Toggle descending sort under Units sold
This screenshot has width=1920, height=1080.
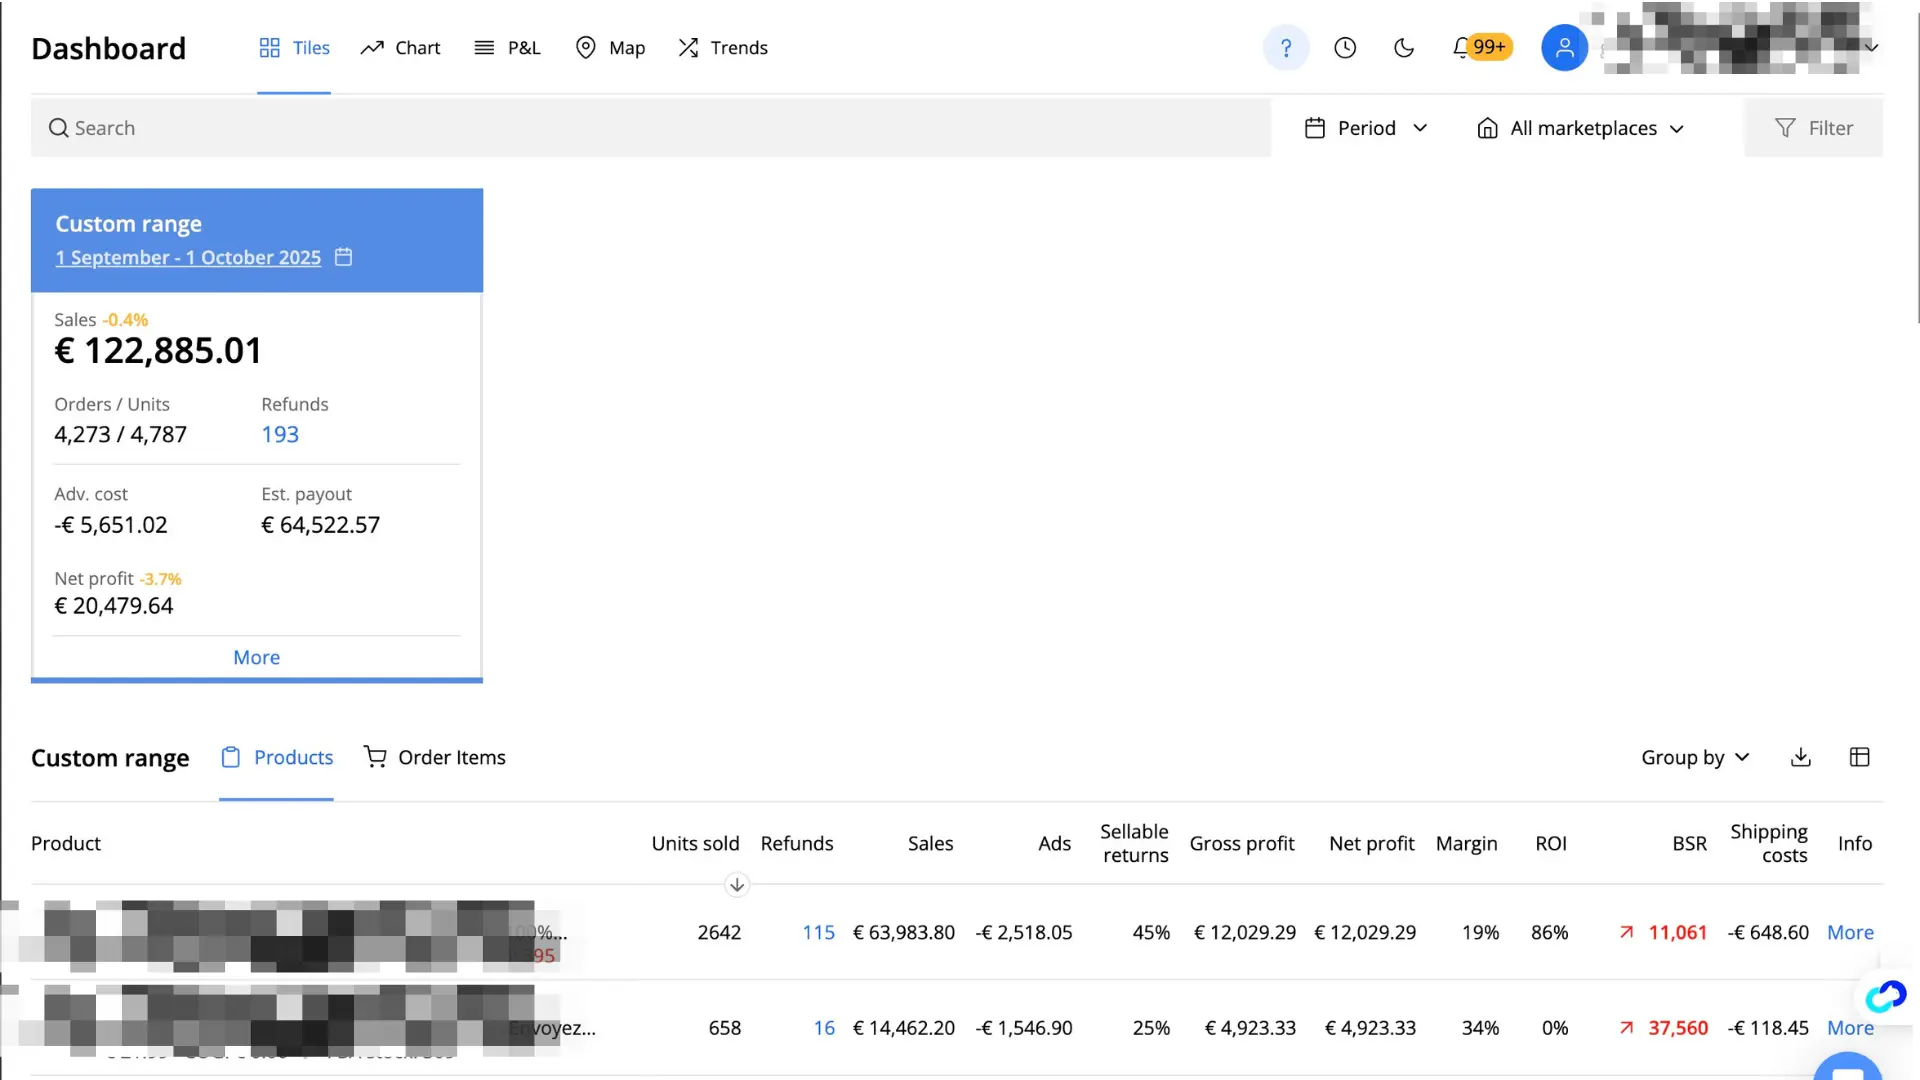[737, 885]
